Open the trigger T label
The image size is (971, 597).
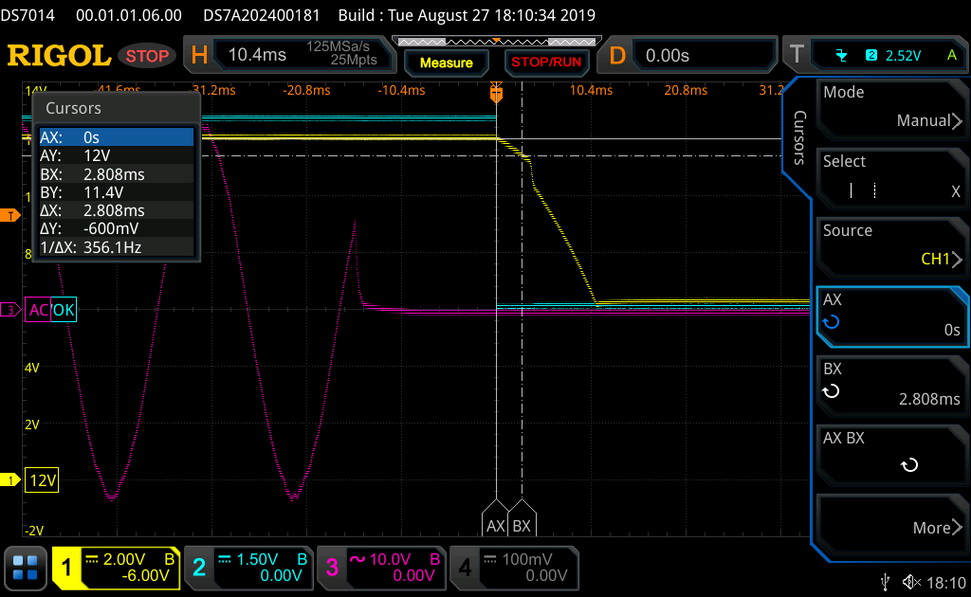click(797, 55)
